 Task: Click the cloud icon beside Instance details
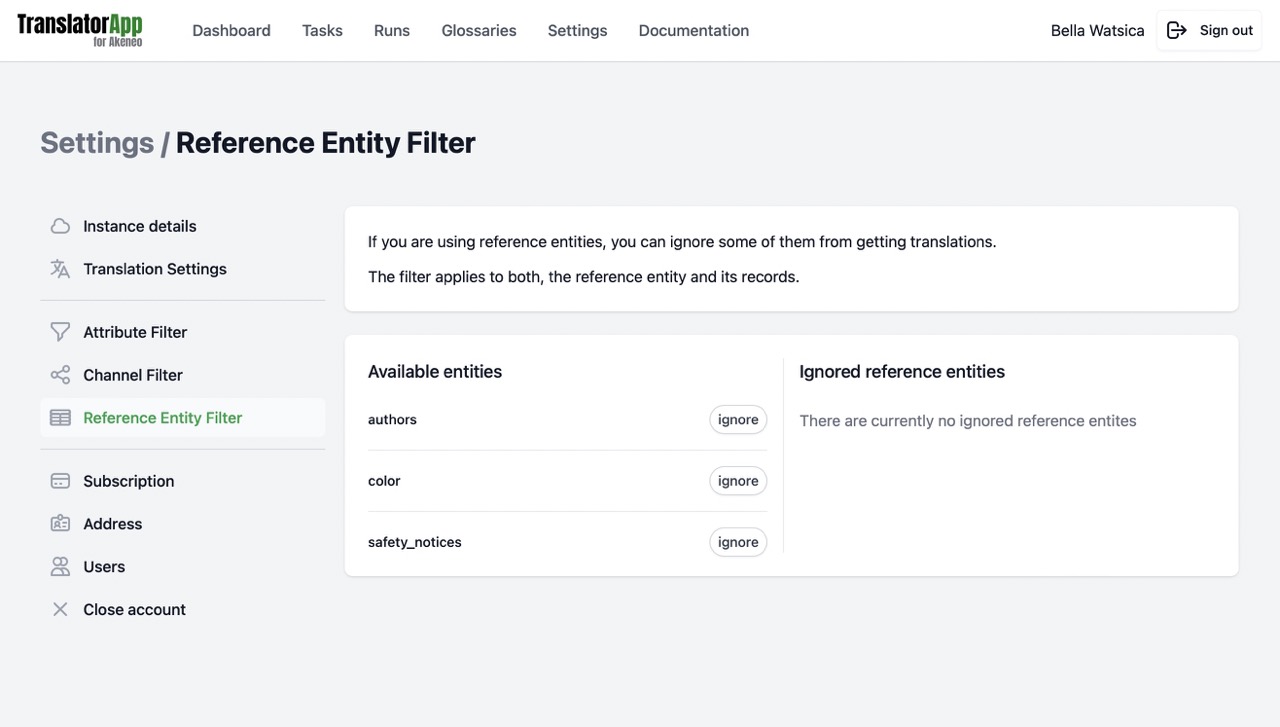click(x=60, y=226)
